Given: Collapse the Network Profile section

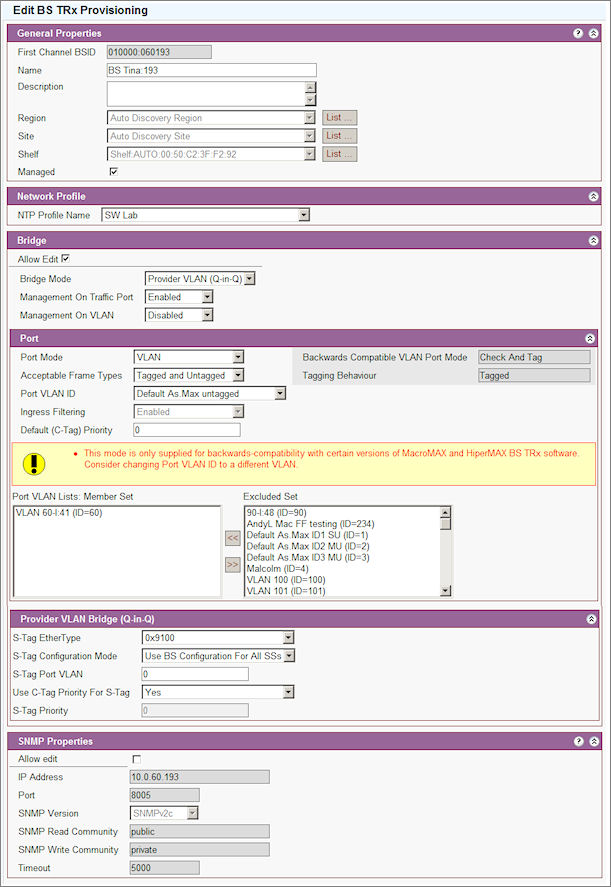Looking at the screenshot, I should pyautogui.click(x=593, y=197).
